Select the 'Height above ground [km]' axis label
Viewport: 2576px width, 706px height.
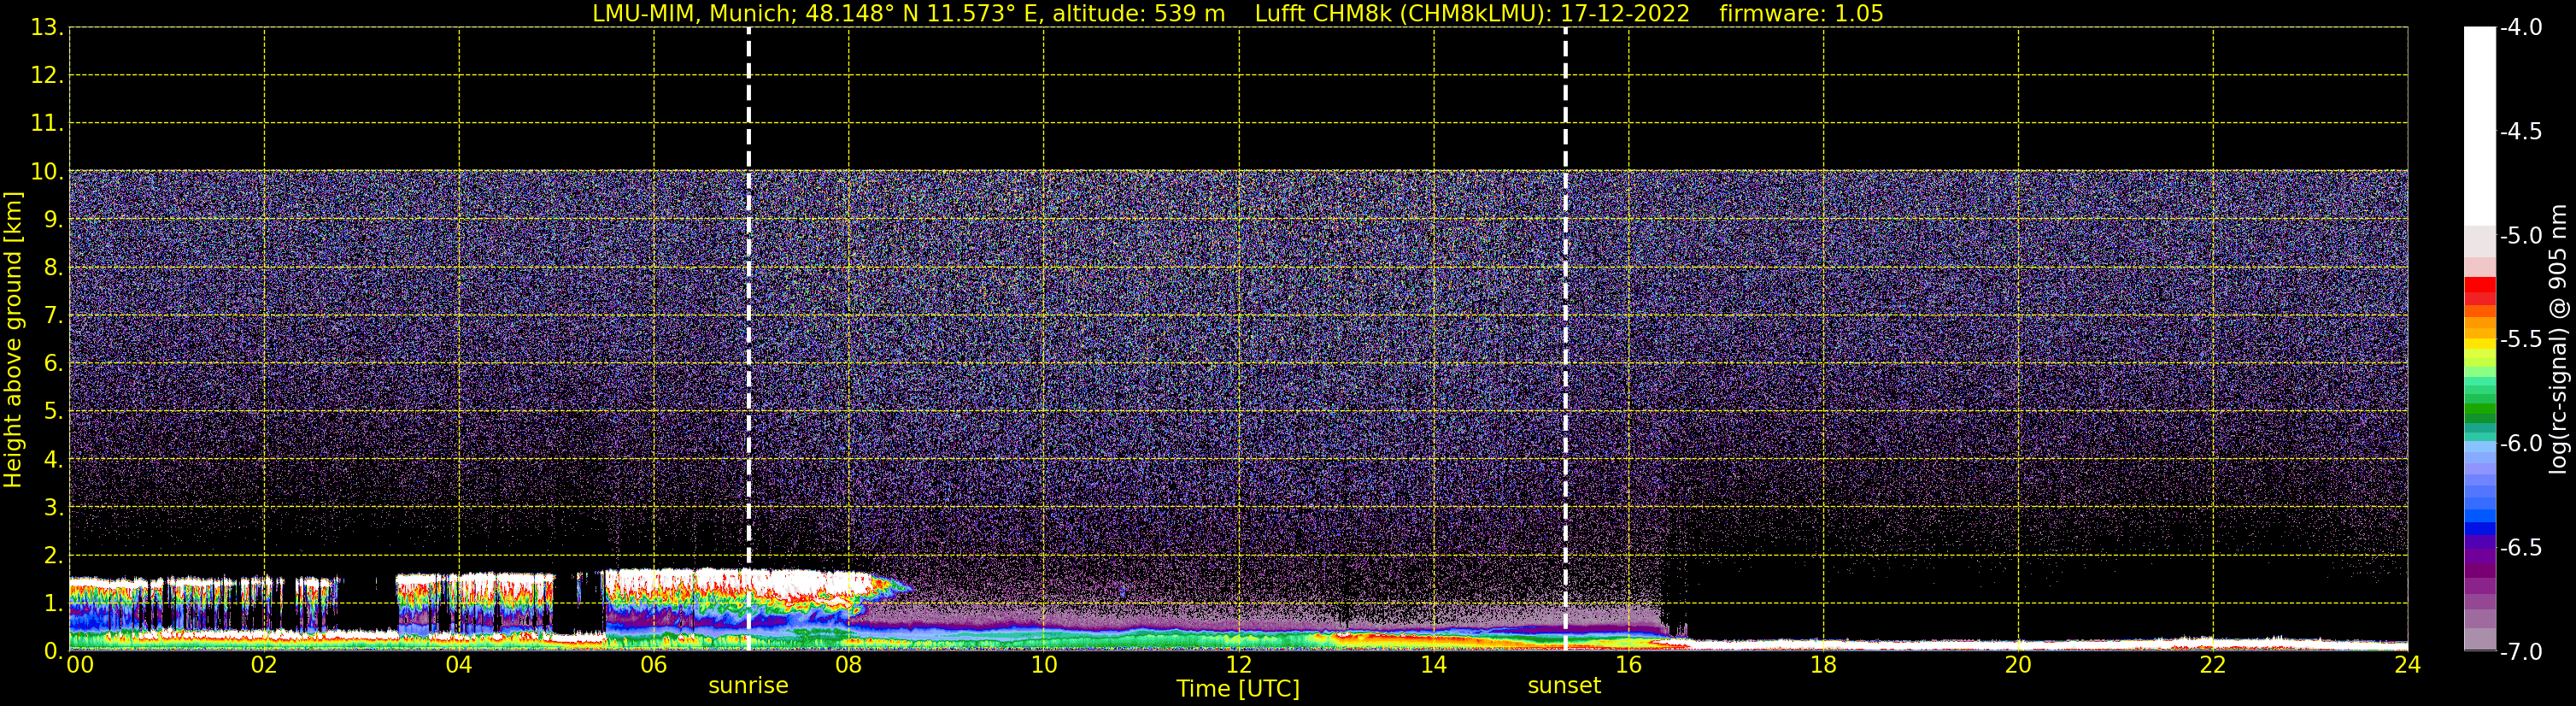pos(13,340)
